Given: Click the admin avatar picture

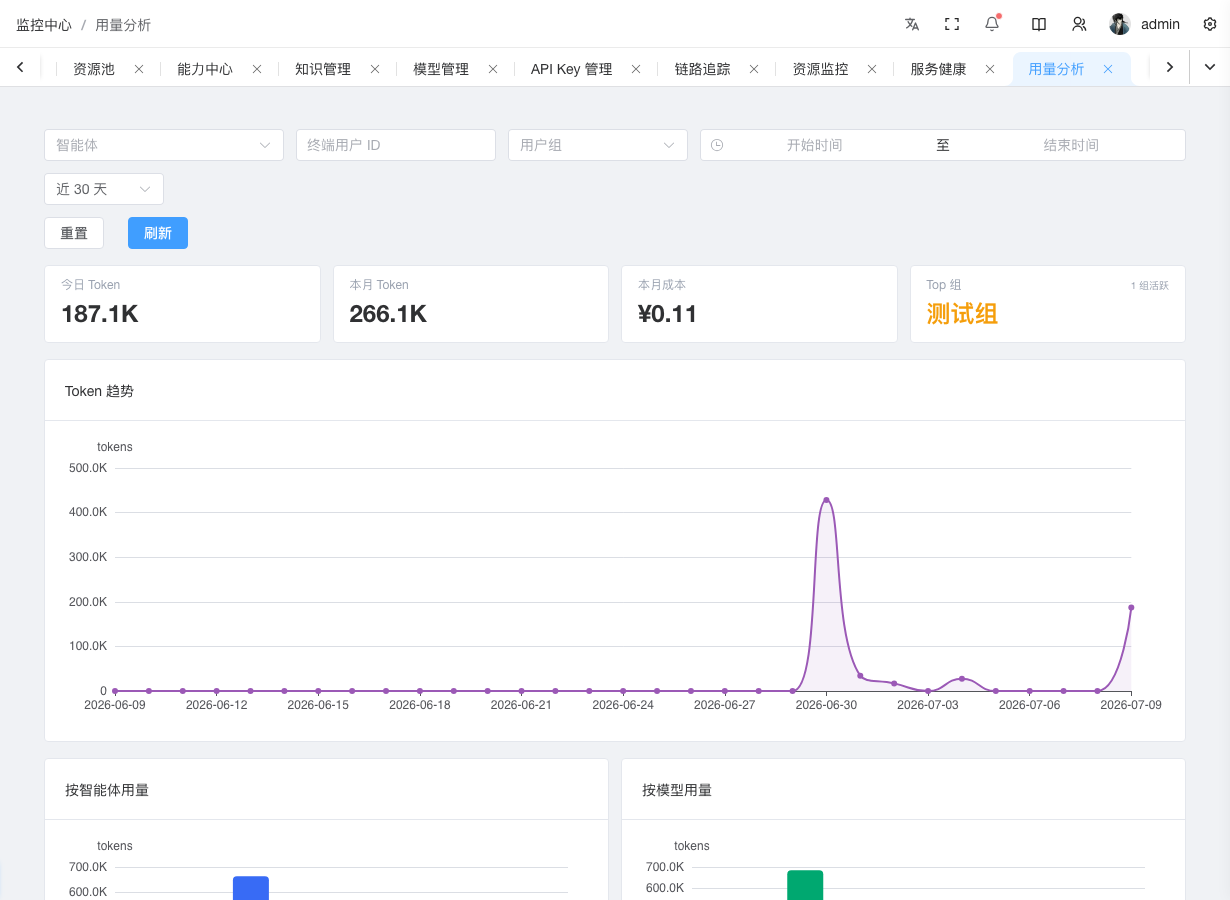Looking at the screenshot, I should (x=1120, y=24).
